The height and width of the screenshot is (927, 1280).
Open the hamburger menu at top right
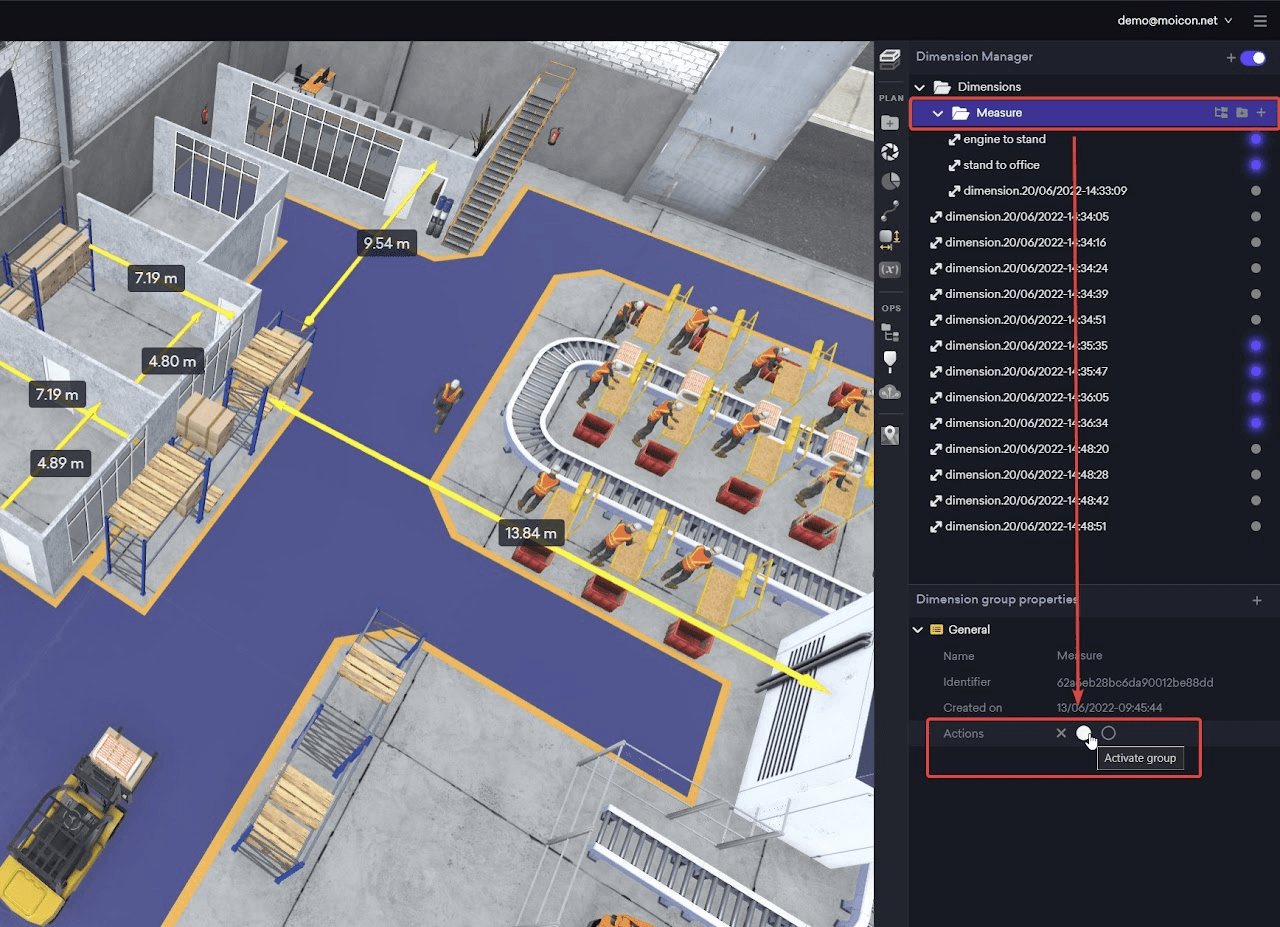tap(1259, 20)
